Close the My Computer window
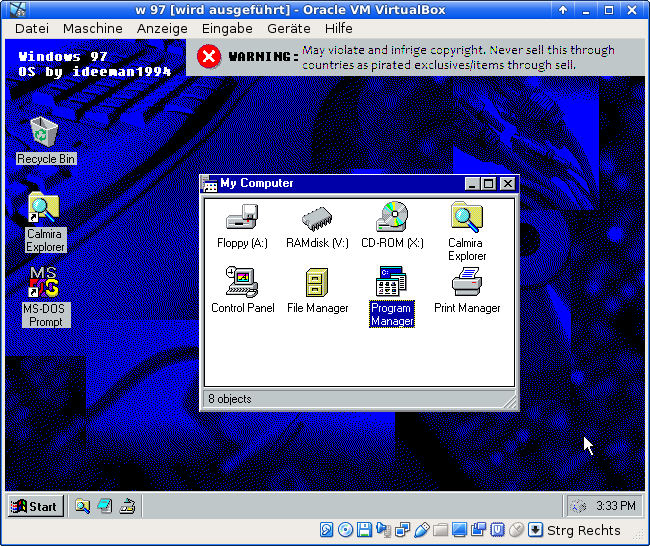Image resolution: width=650 pixels, height=546 pixels. [507, 184]
